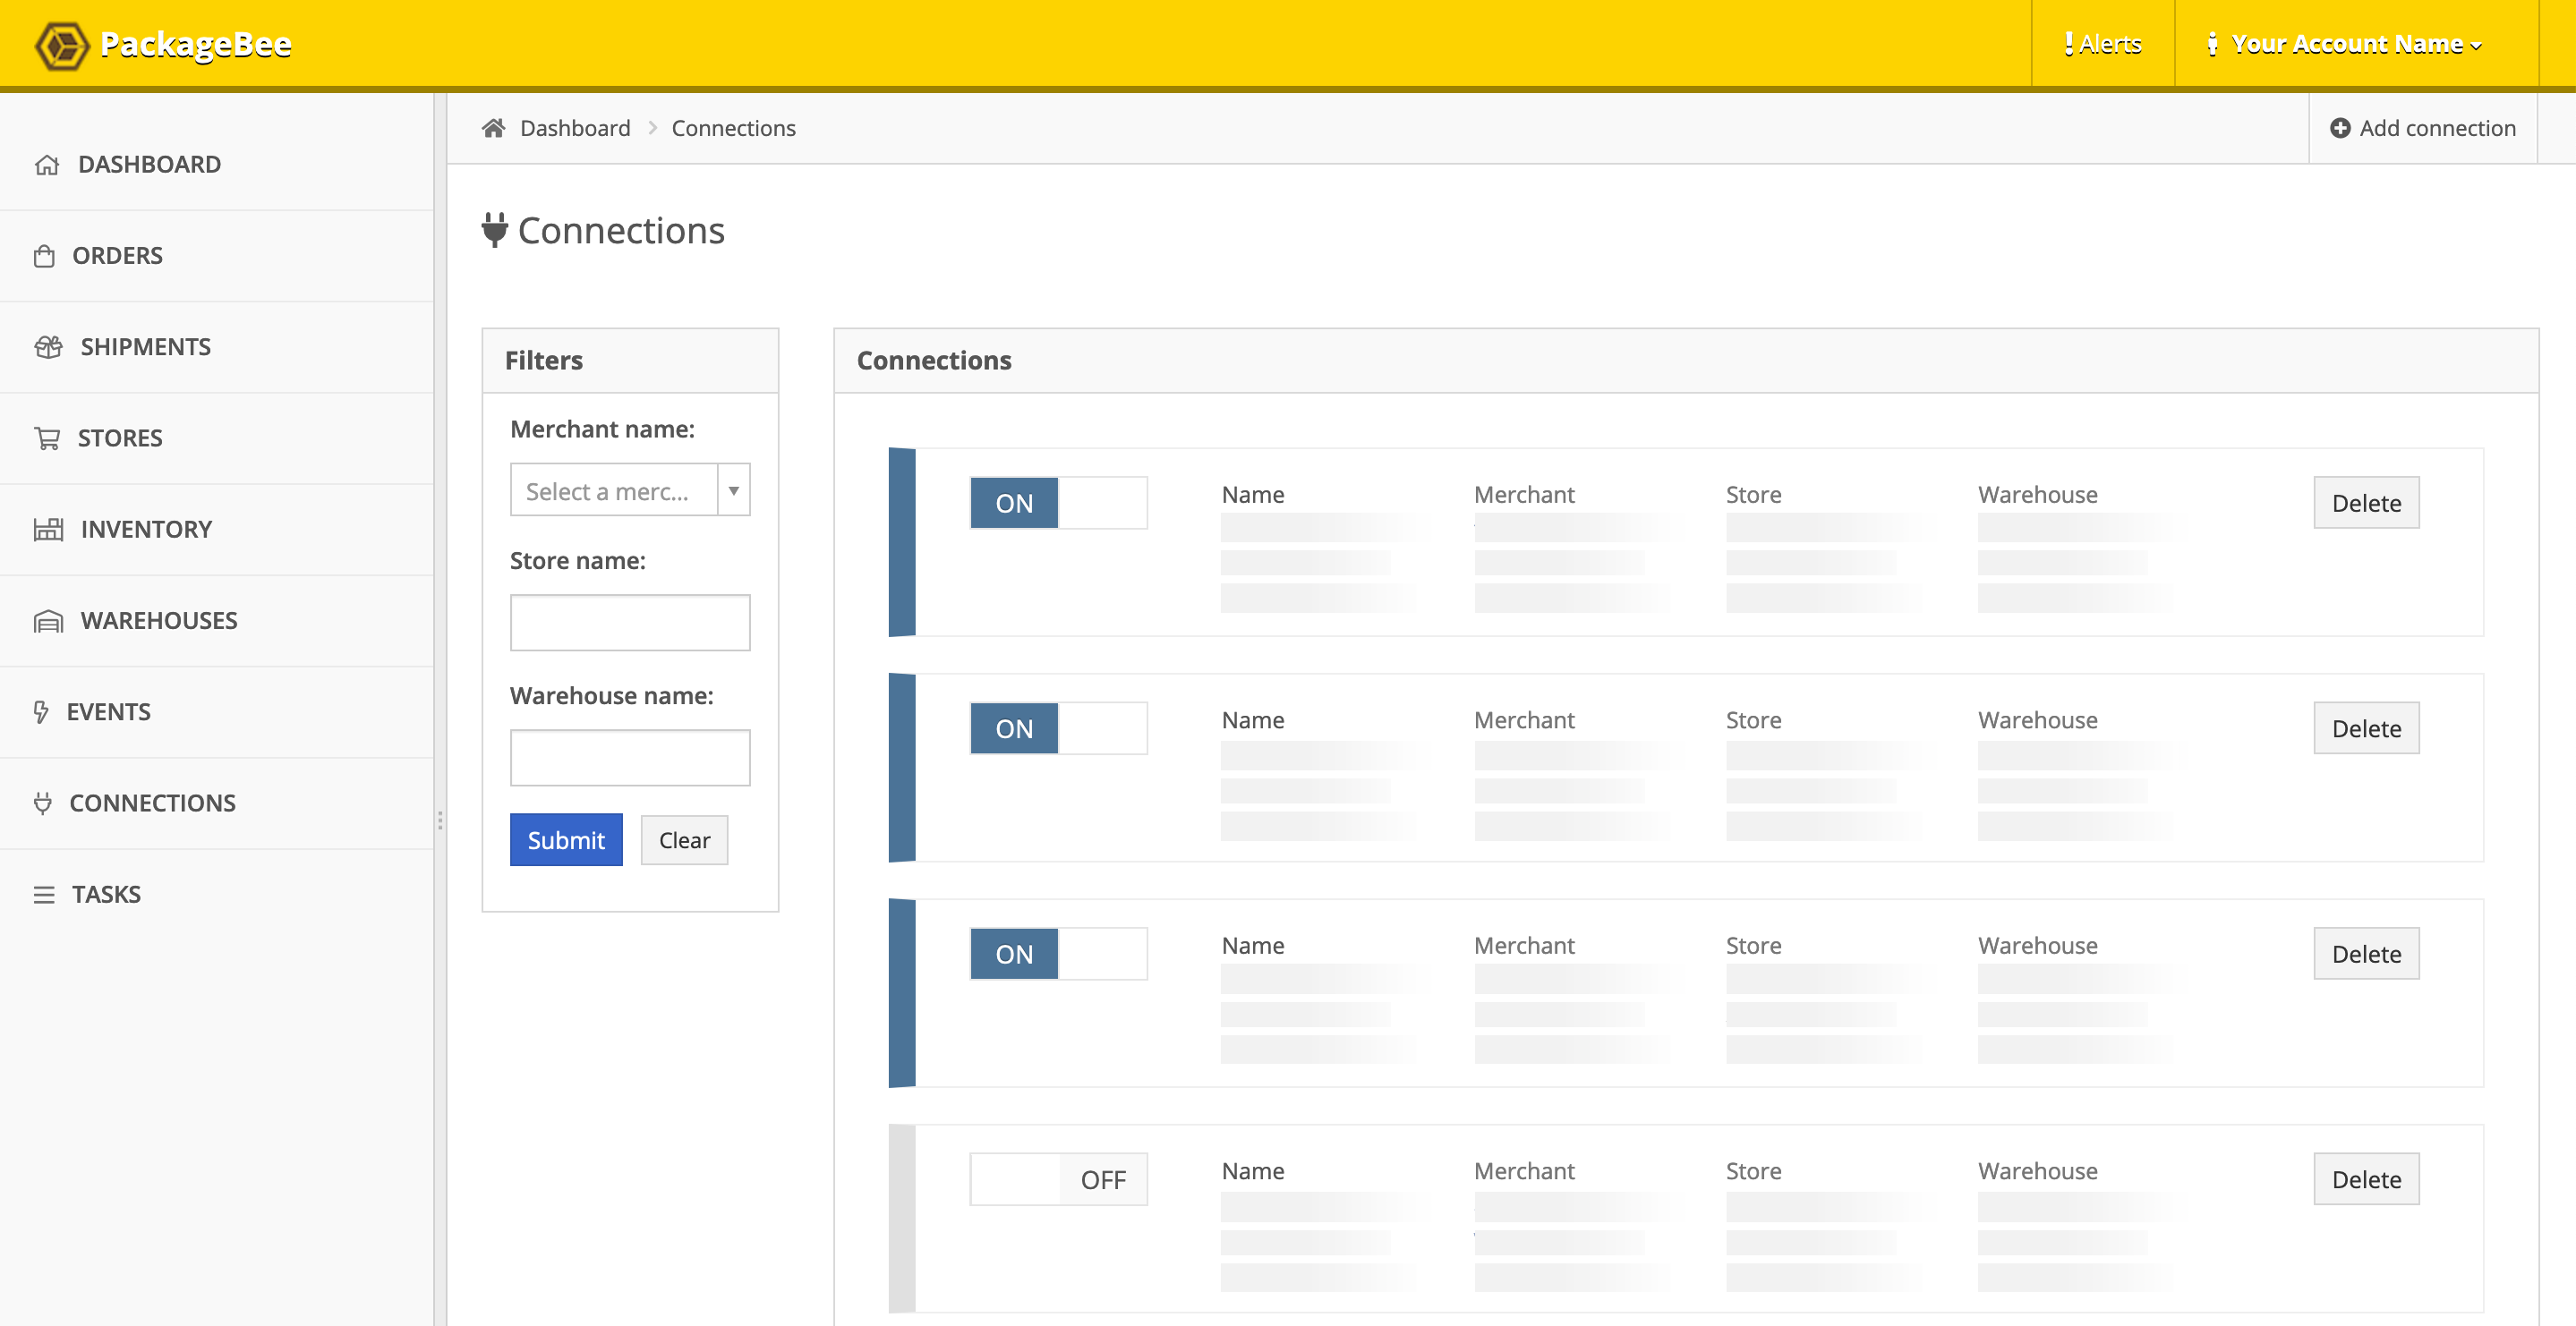Click the home icon in breadcrumb

493,128
